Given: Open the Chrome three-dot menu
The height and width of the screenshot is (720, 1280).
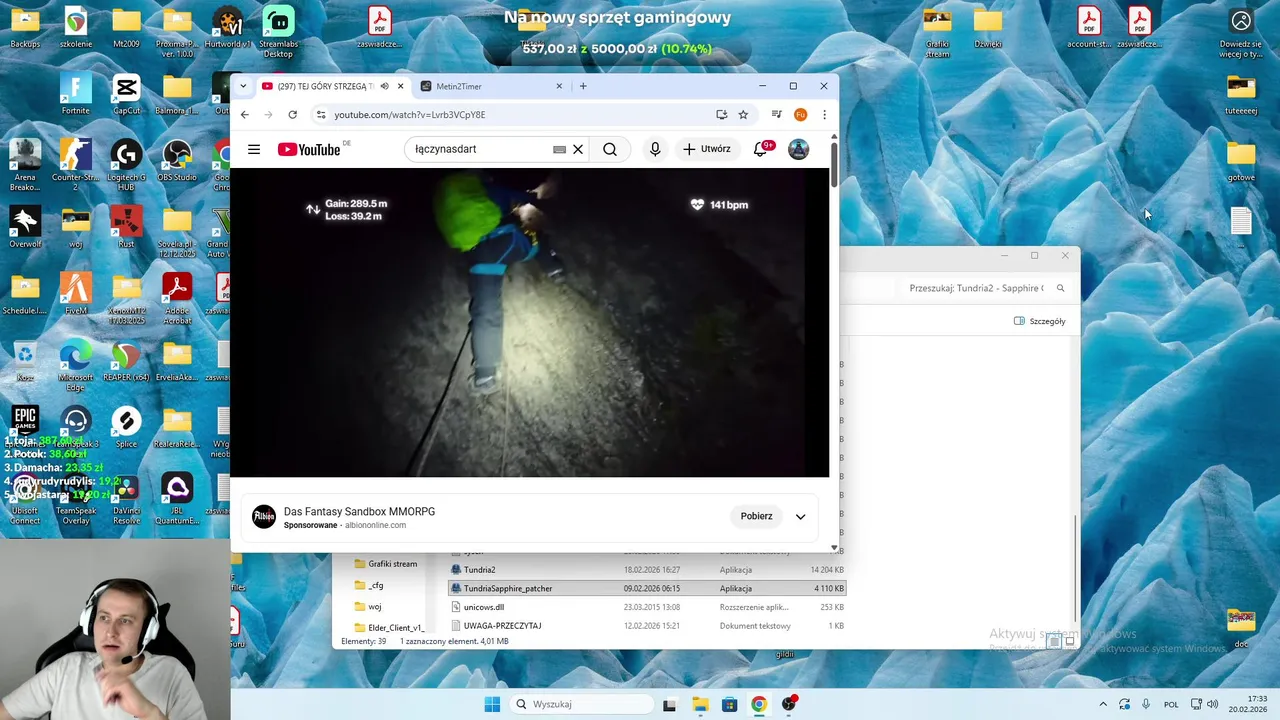Looking at the screenshot, I should pyautogui.click(x=824, y=115).
